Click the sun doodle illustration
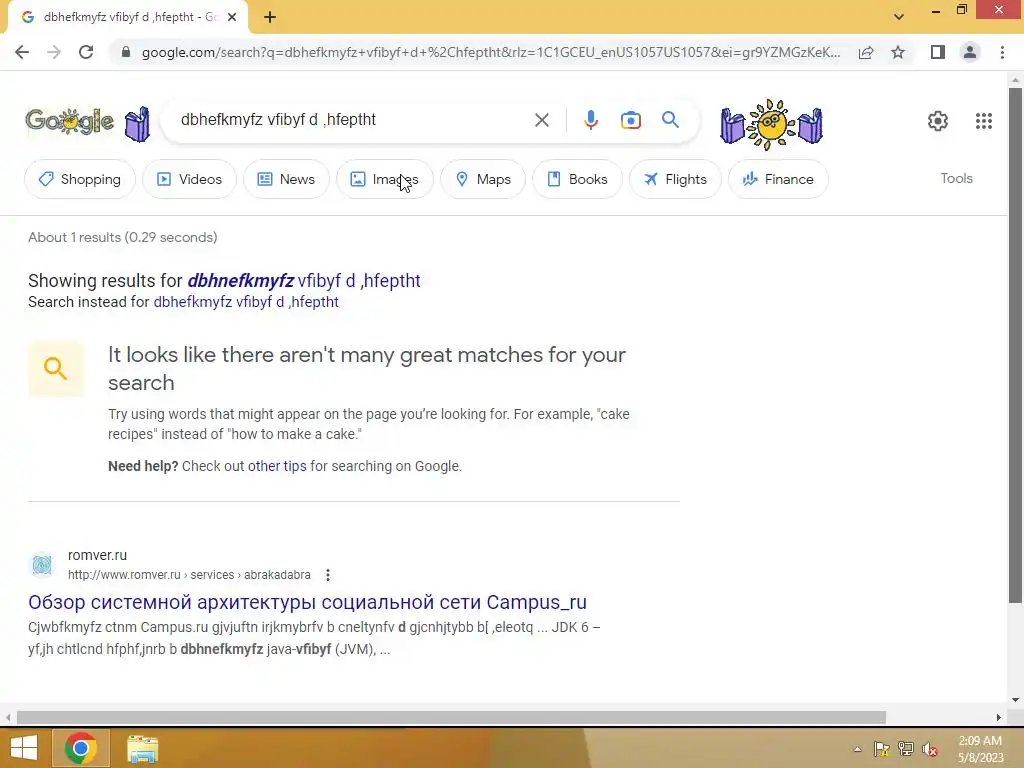The width and height of the screenshot is (1024, 768). pos(771,124)
